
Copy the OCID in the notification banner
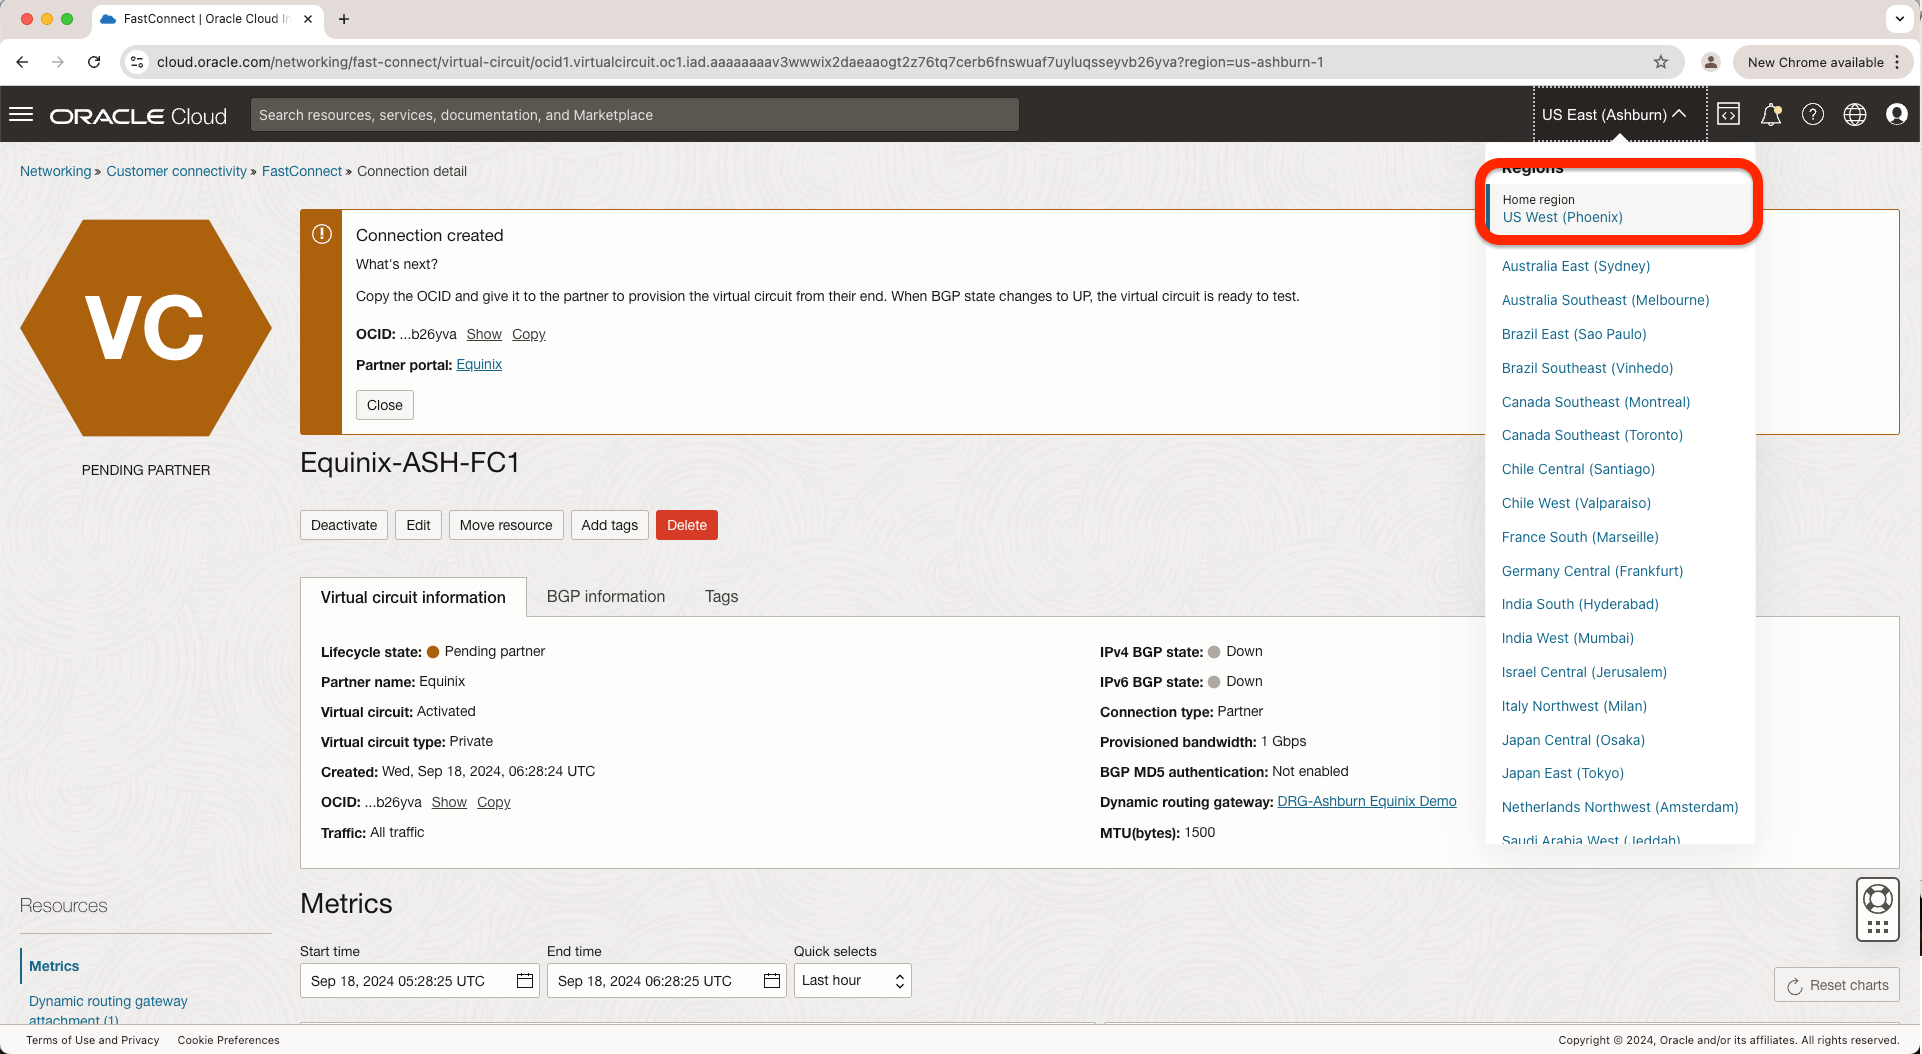pyautogui.click(x=529, y=334)
